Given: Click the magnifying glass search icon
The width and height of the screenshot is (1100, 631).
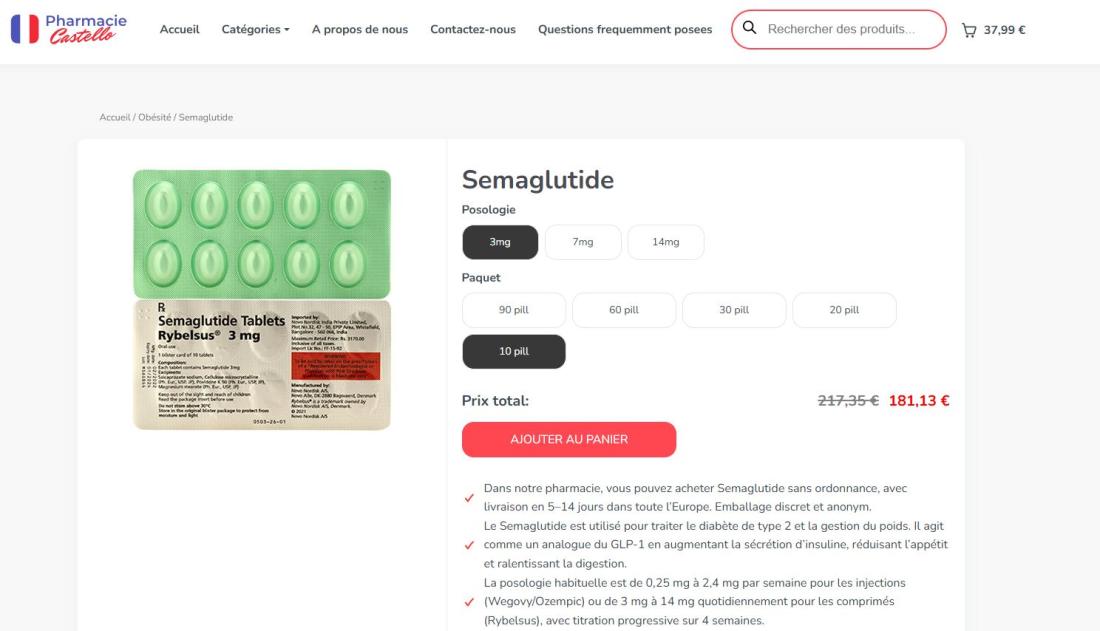Looking at the screenshot, I should pyautogui.click(x=749, y=28).
